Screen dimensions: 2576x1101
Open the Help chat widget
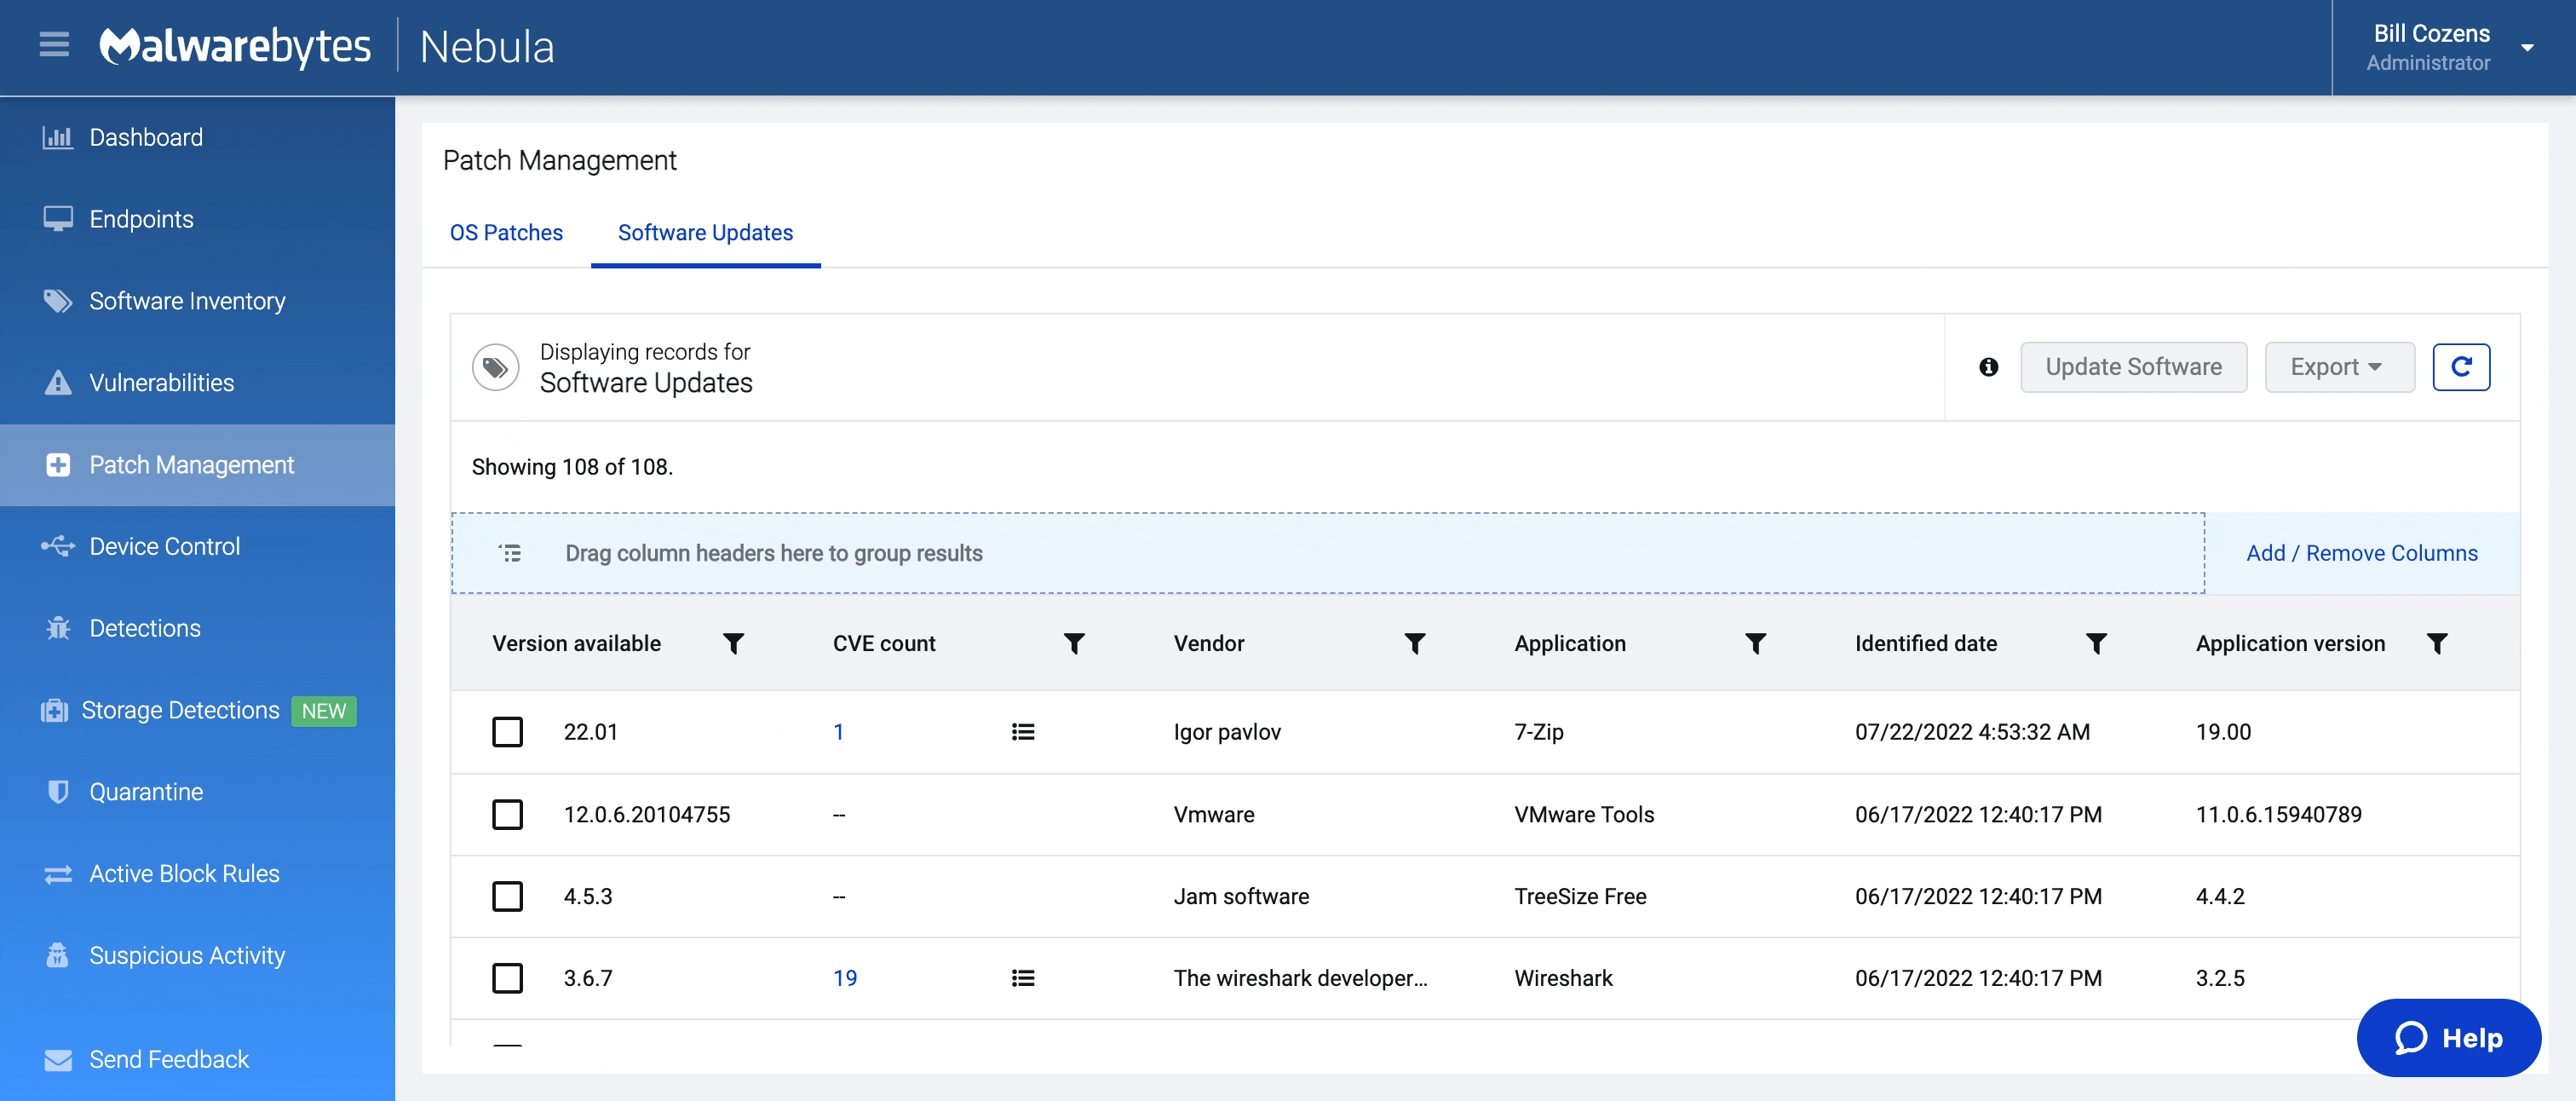tap(2448, 1038)
